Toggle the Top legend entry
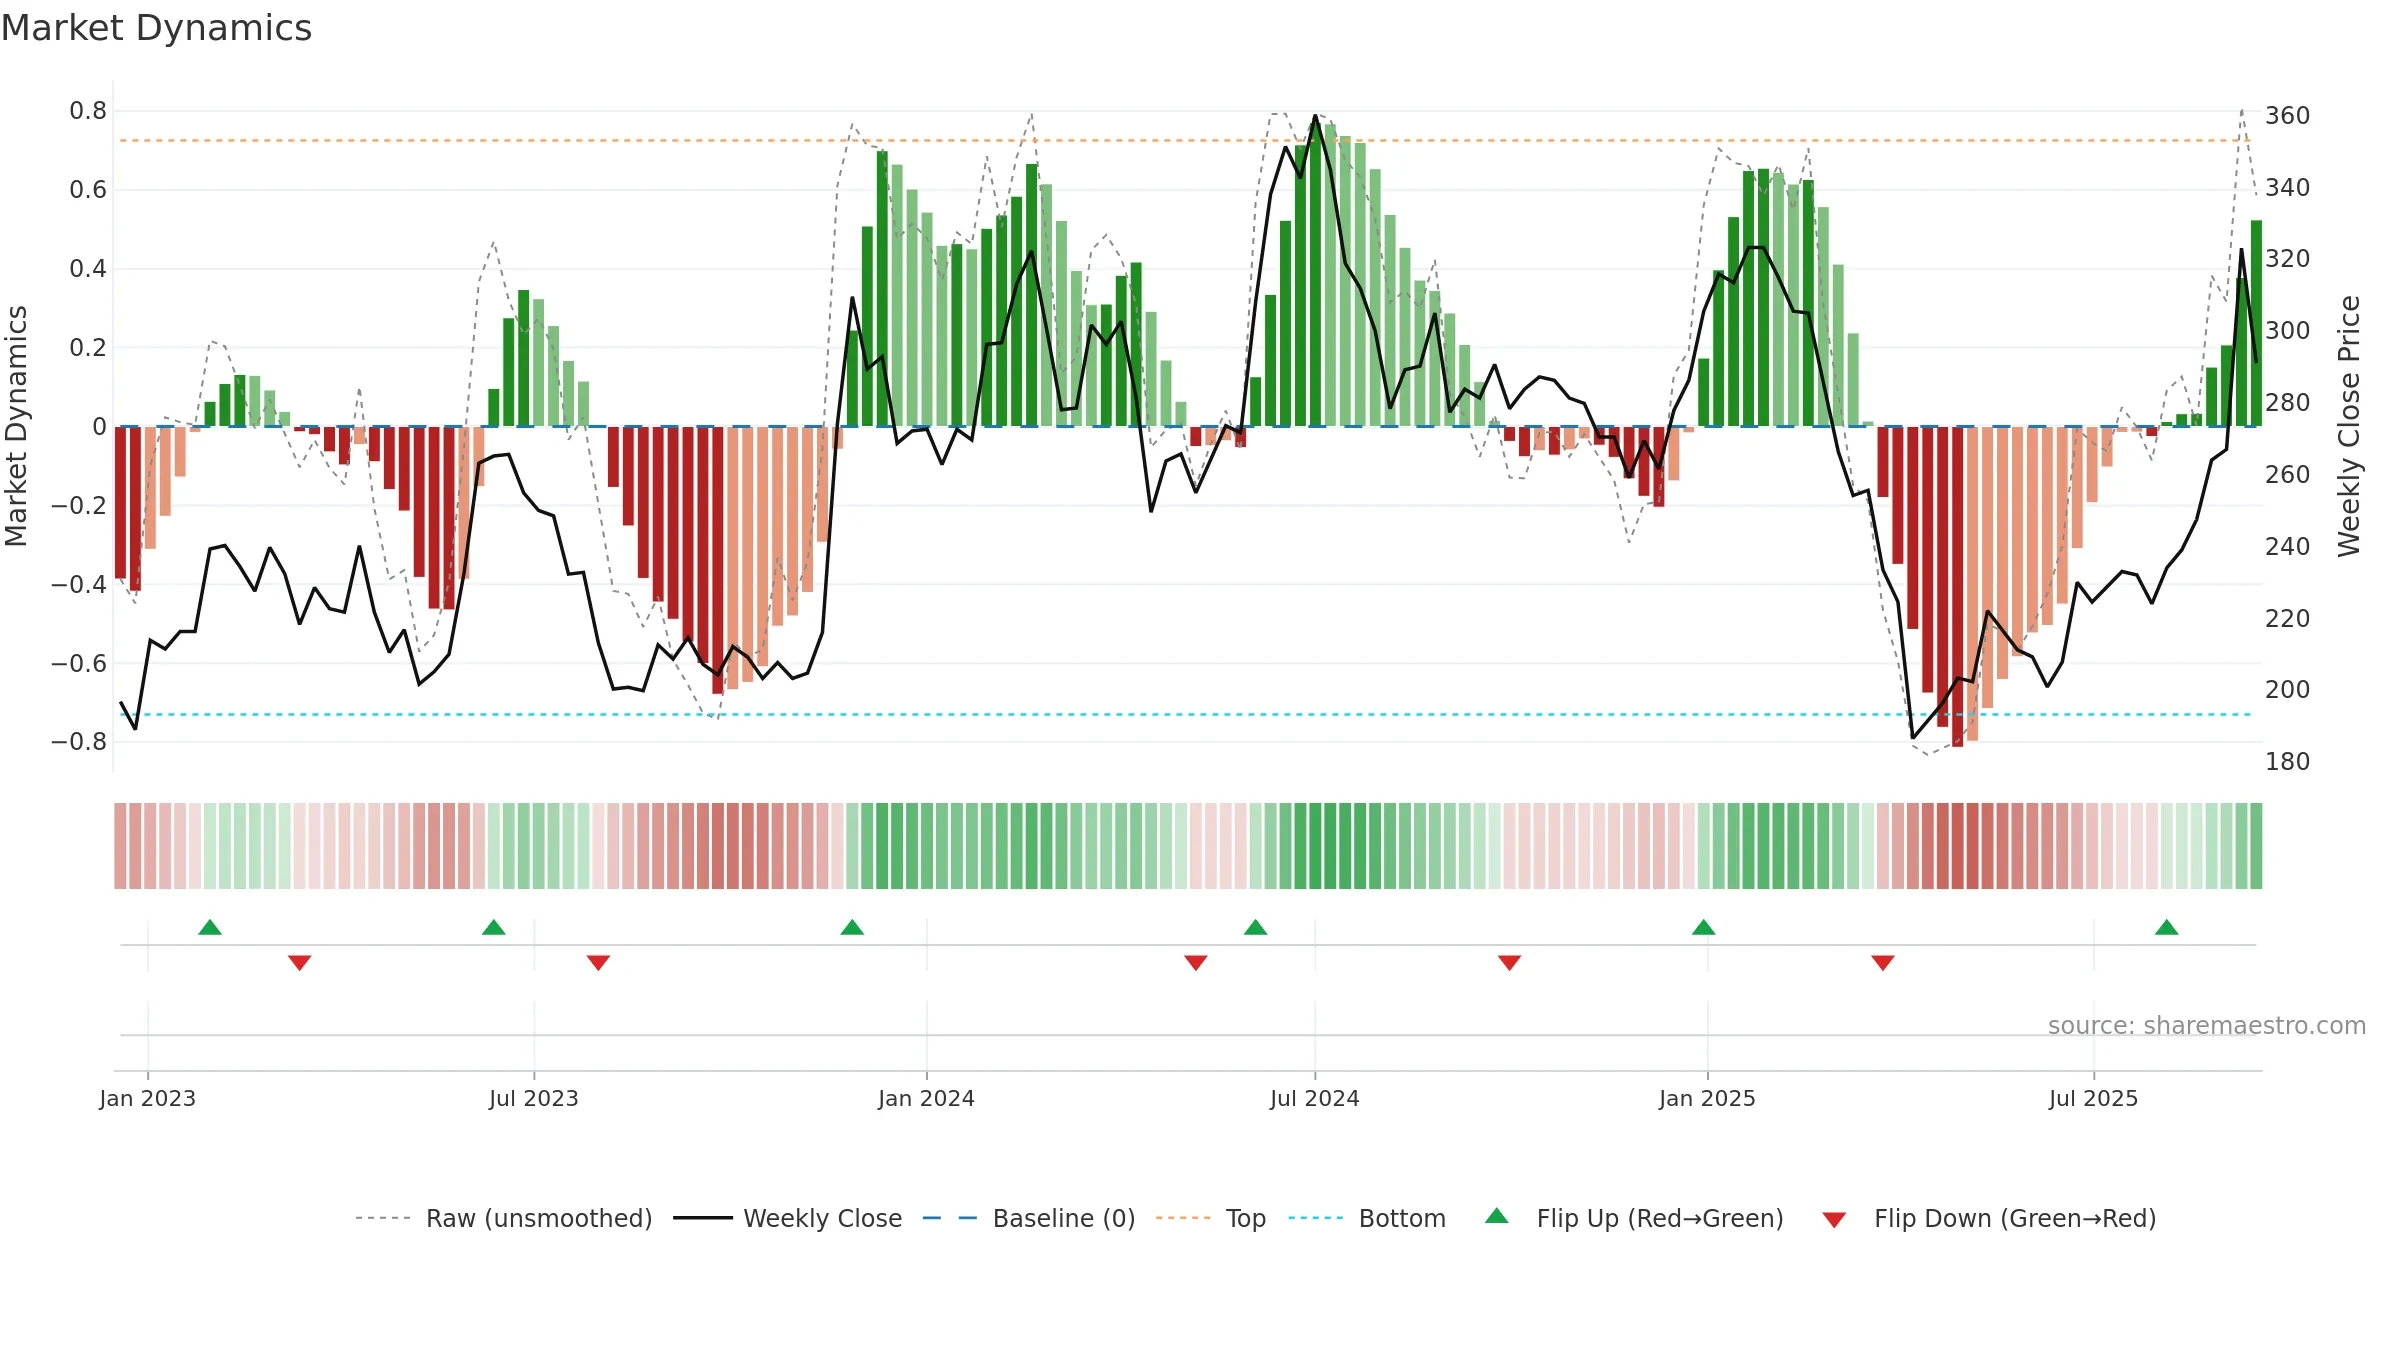This screenshot has width=2400, height=1350. coord(1211,1218)
